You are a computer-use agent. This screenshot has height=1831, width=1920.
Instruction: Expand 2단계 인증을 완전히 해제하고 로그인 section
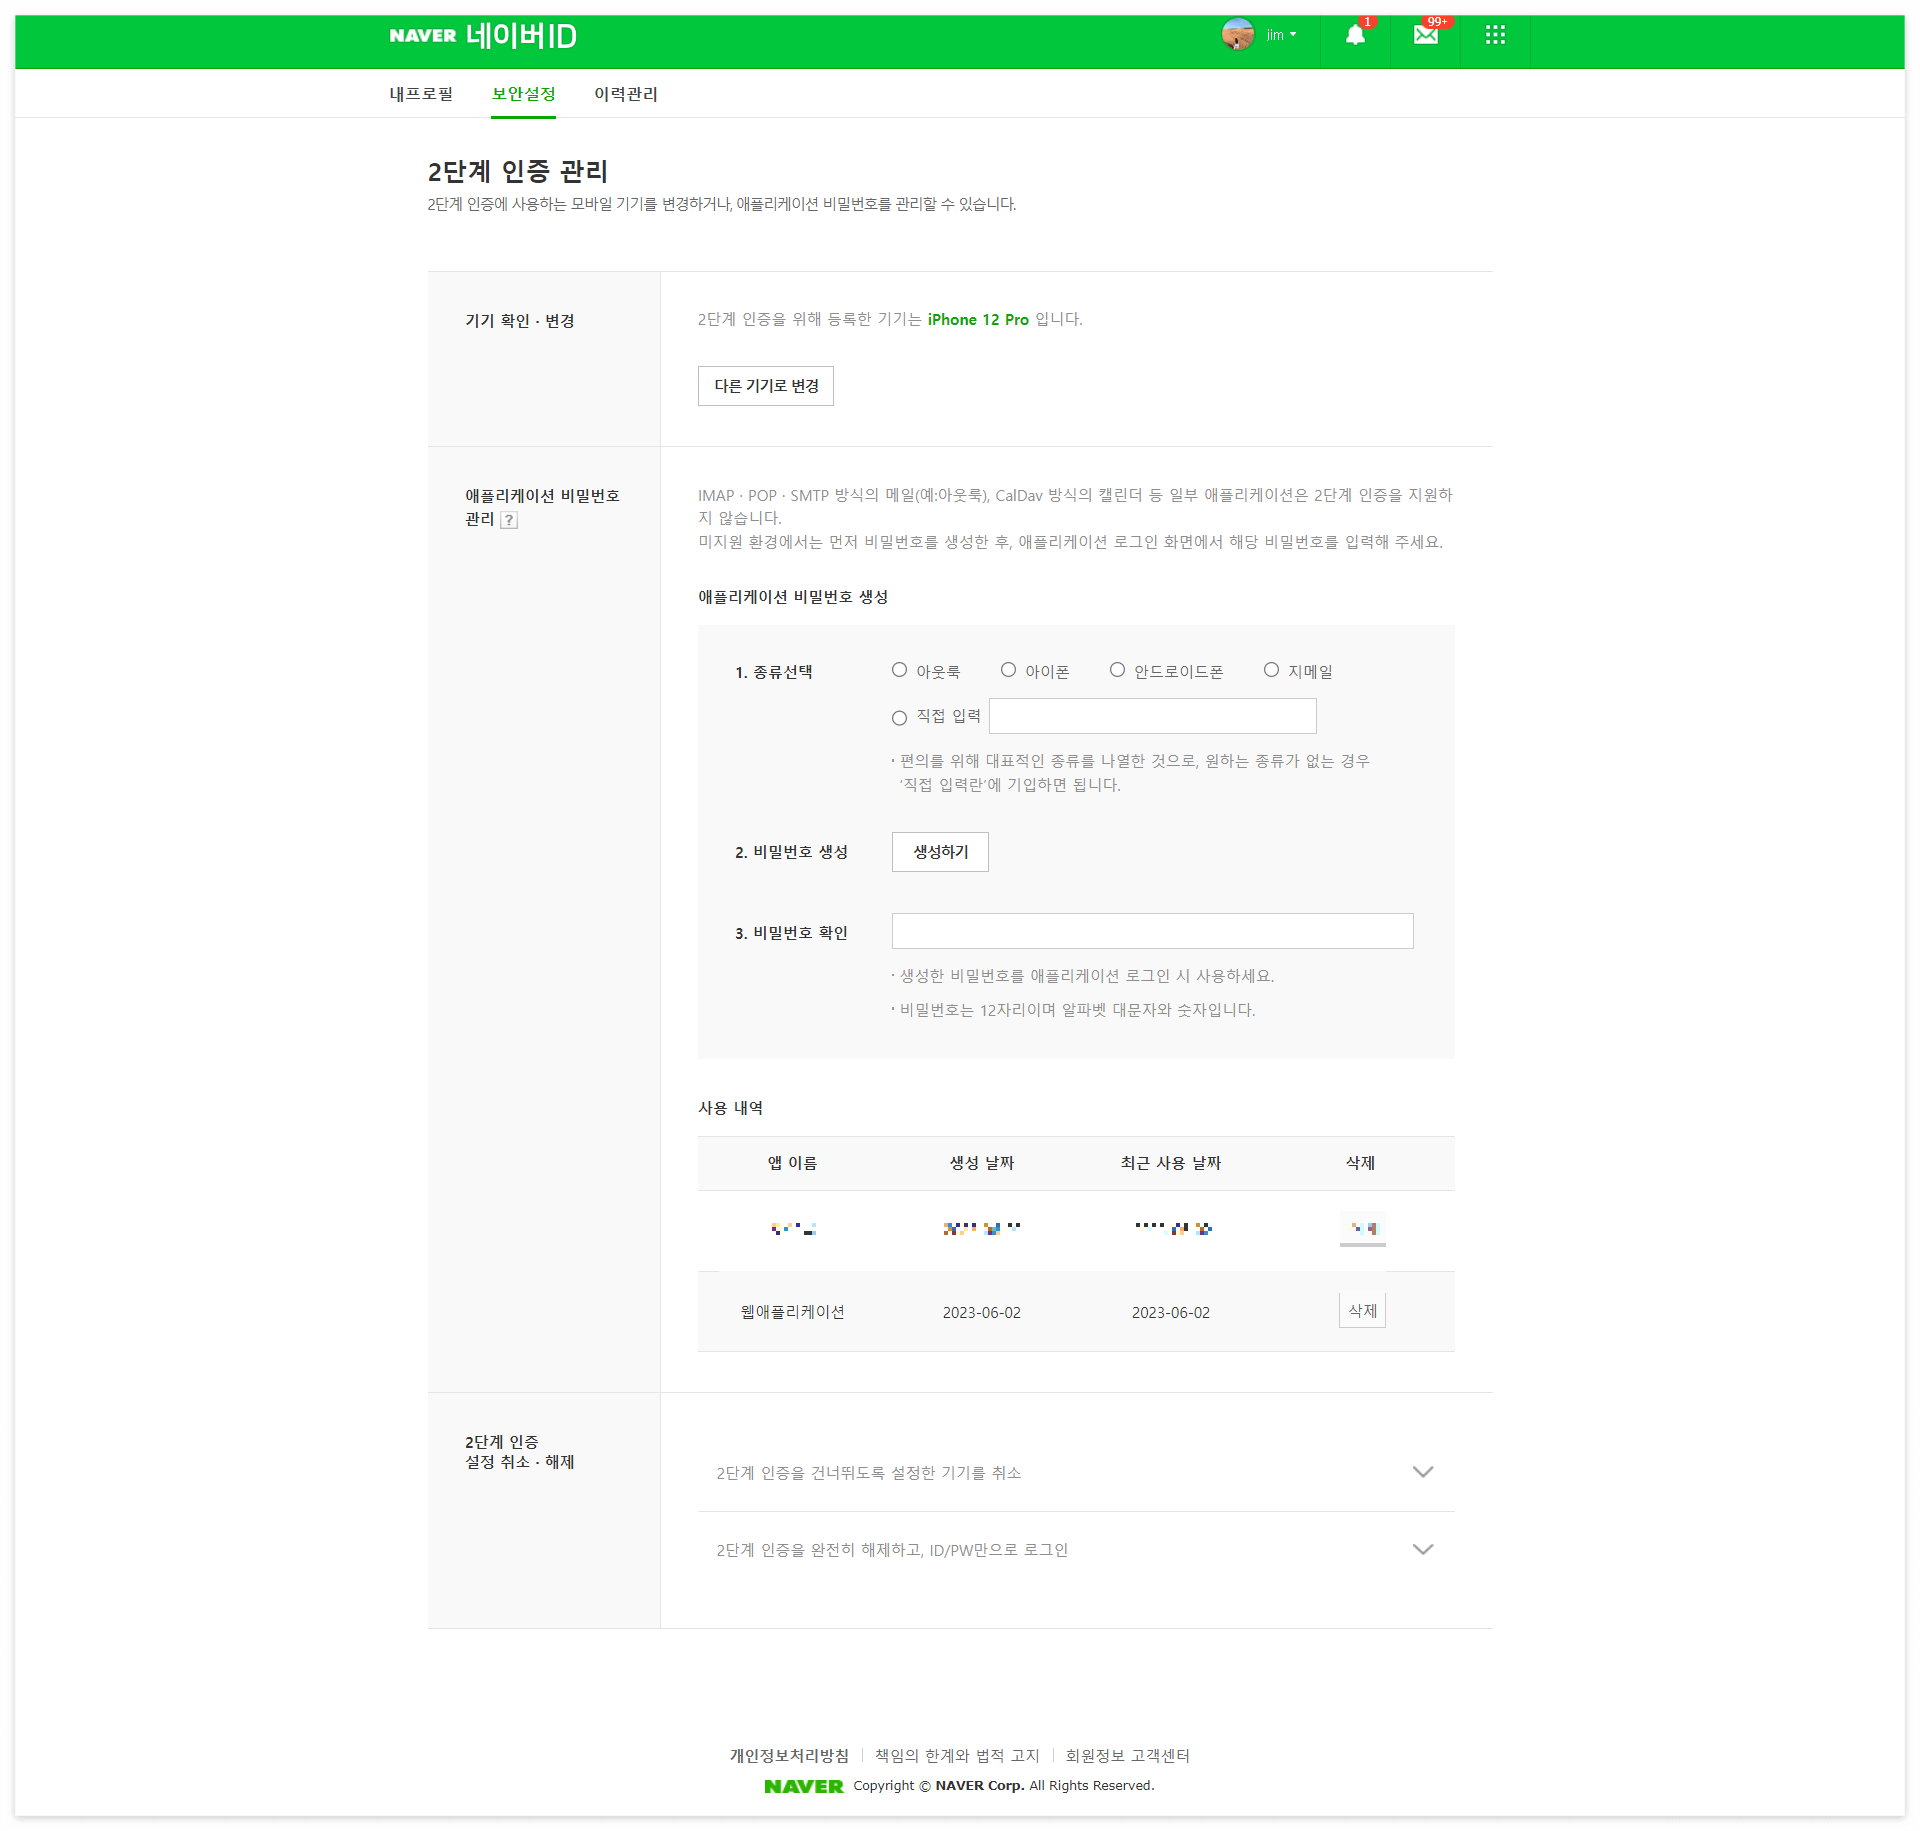(x=1422, y=1549)
